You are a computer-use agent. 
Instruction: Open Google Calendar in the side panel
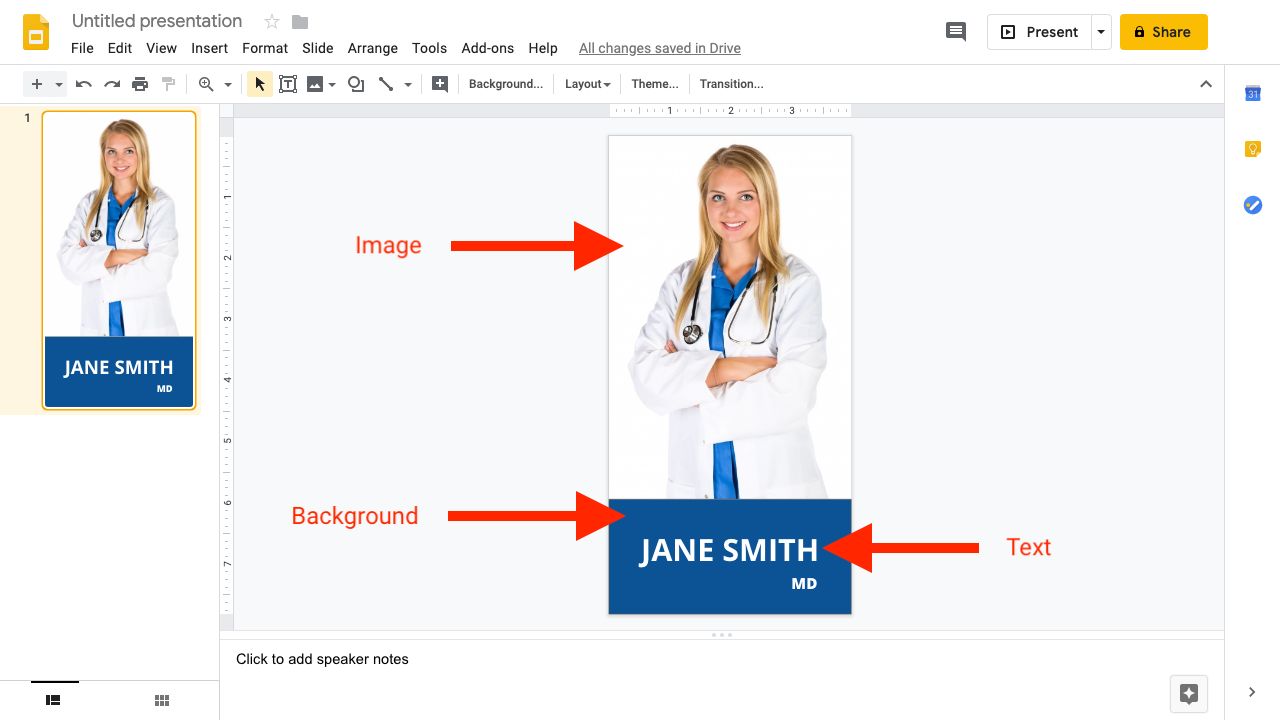click(1252, 93)
